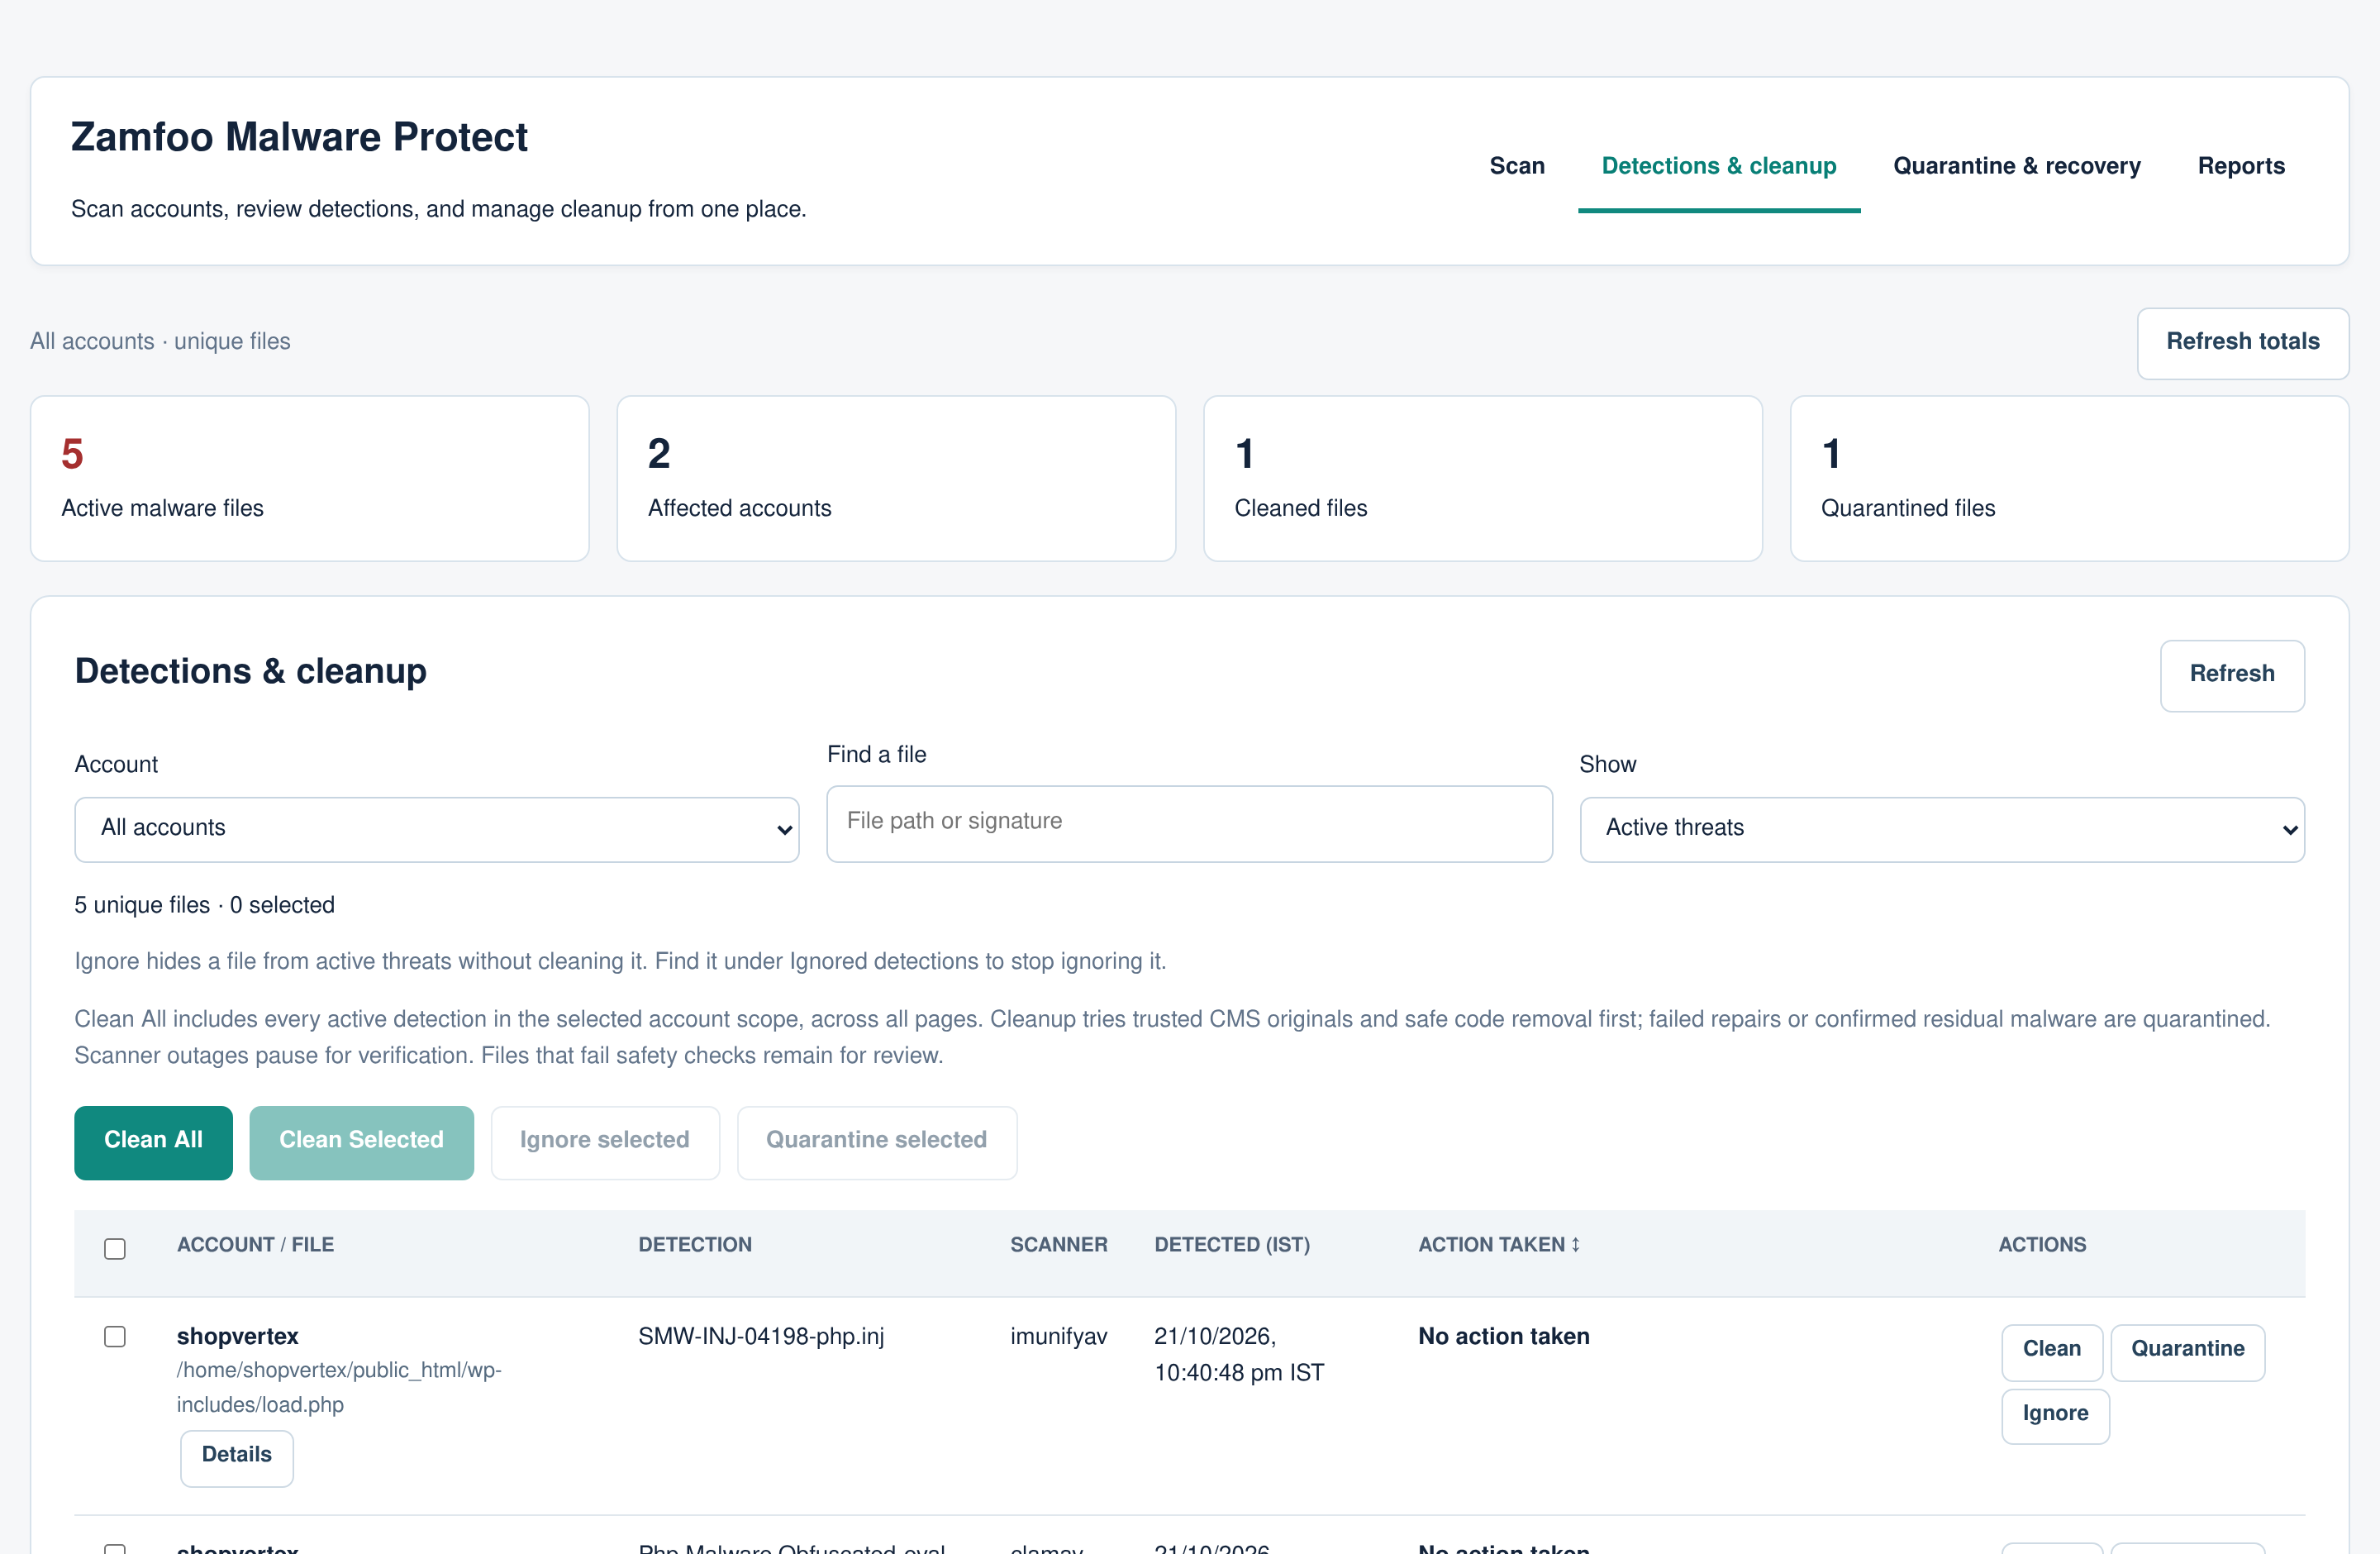Go to the Reports tab

tap(2240, 166)
